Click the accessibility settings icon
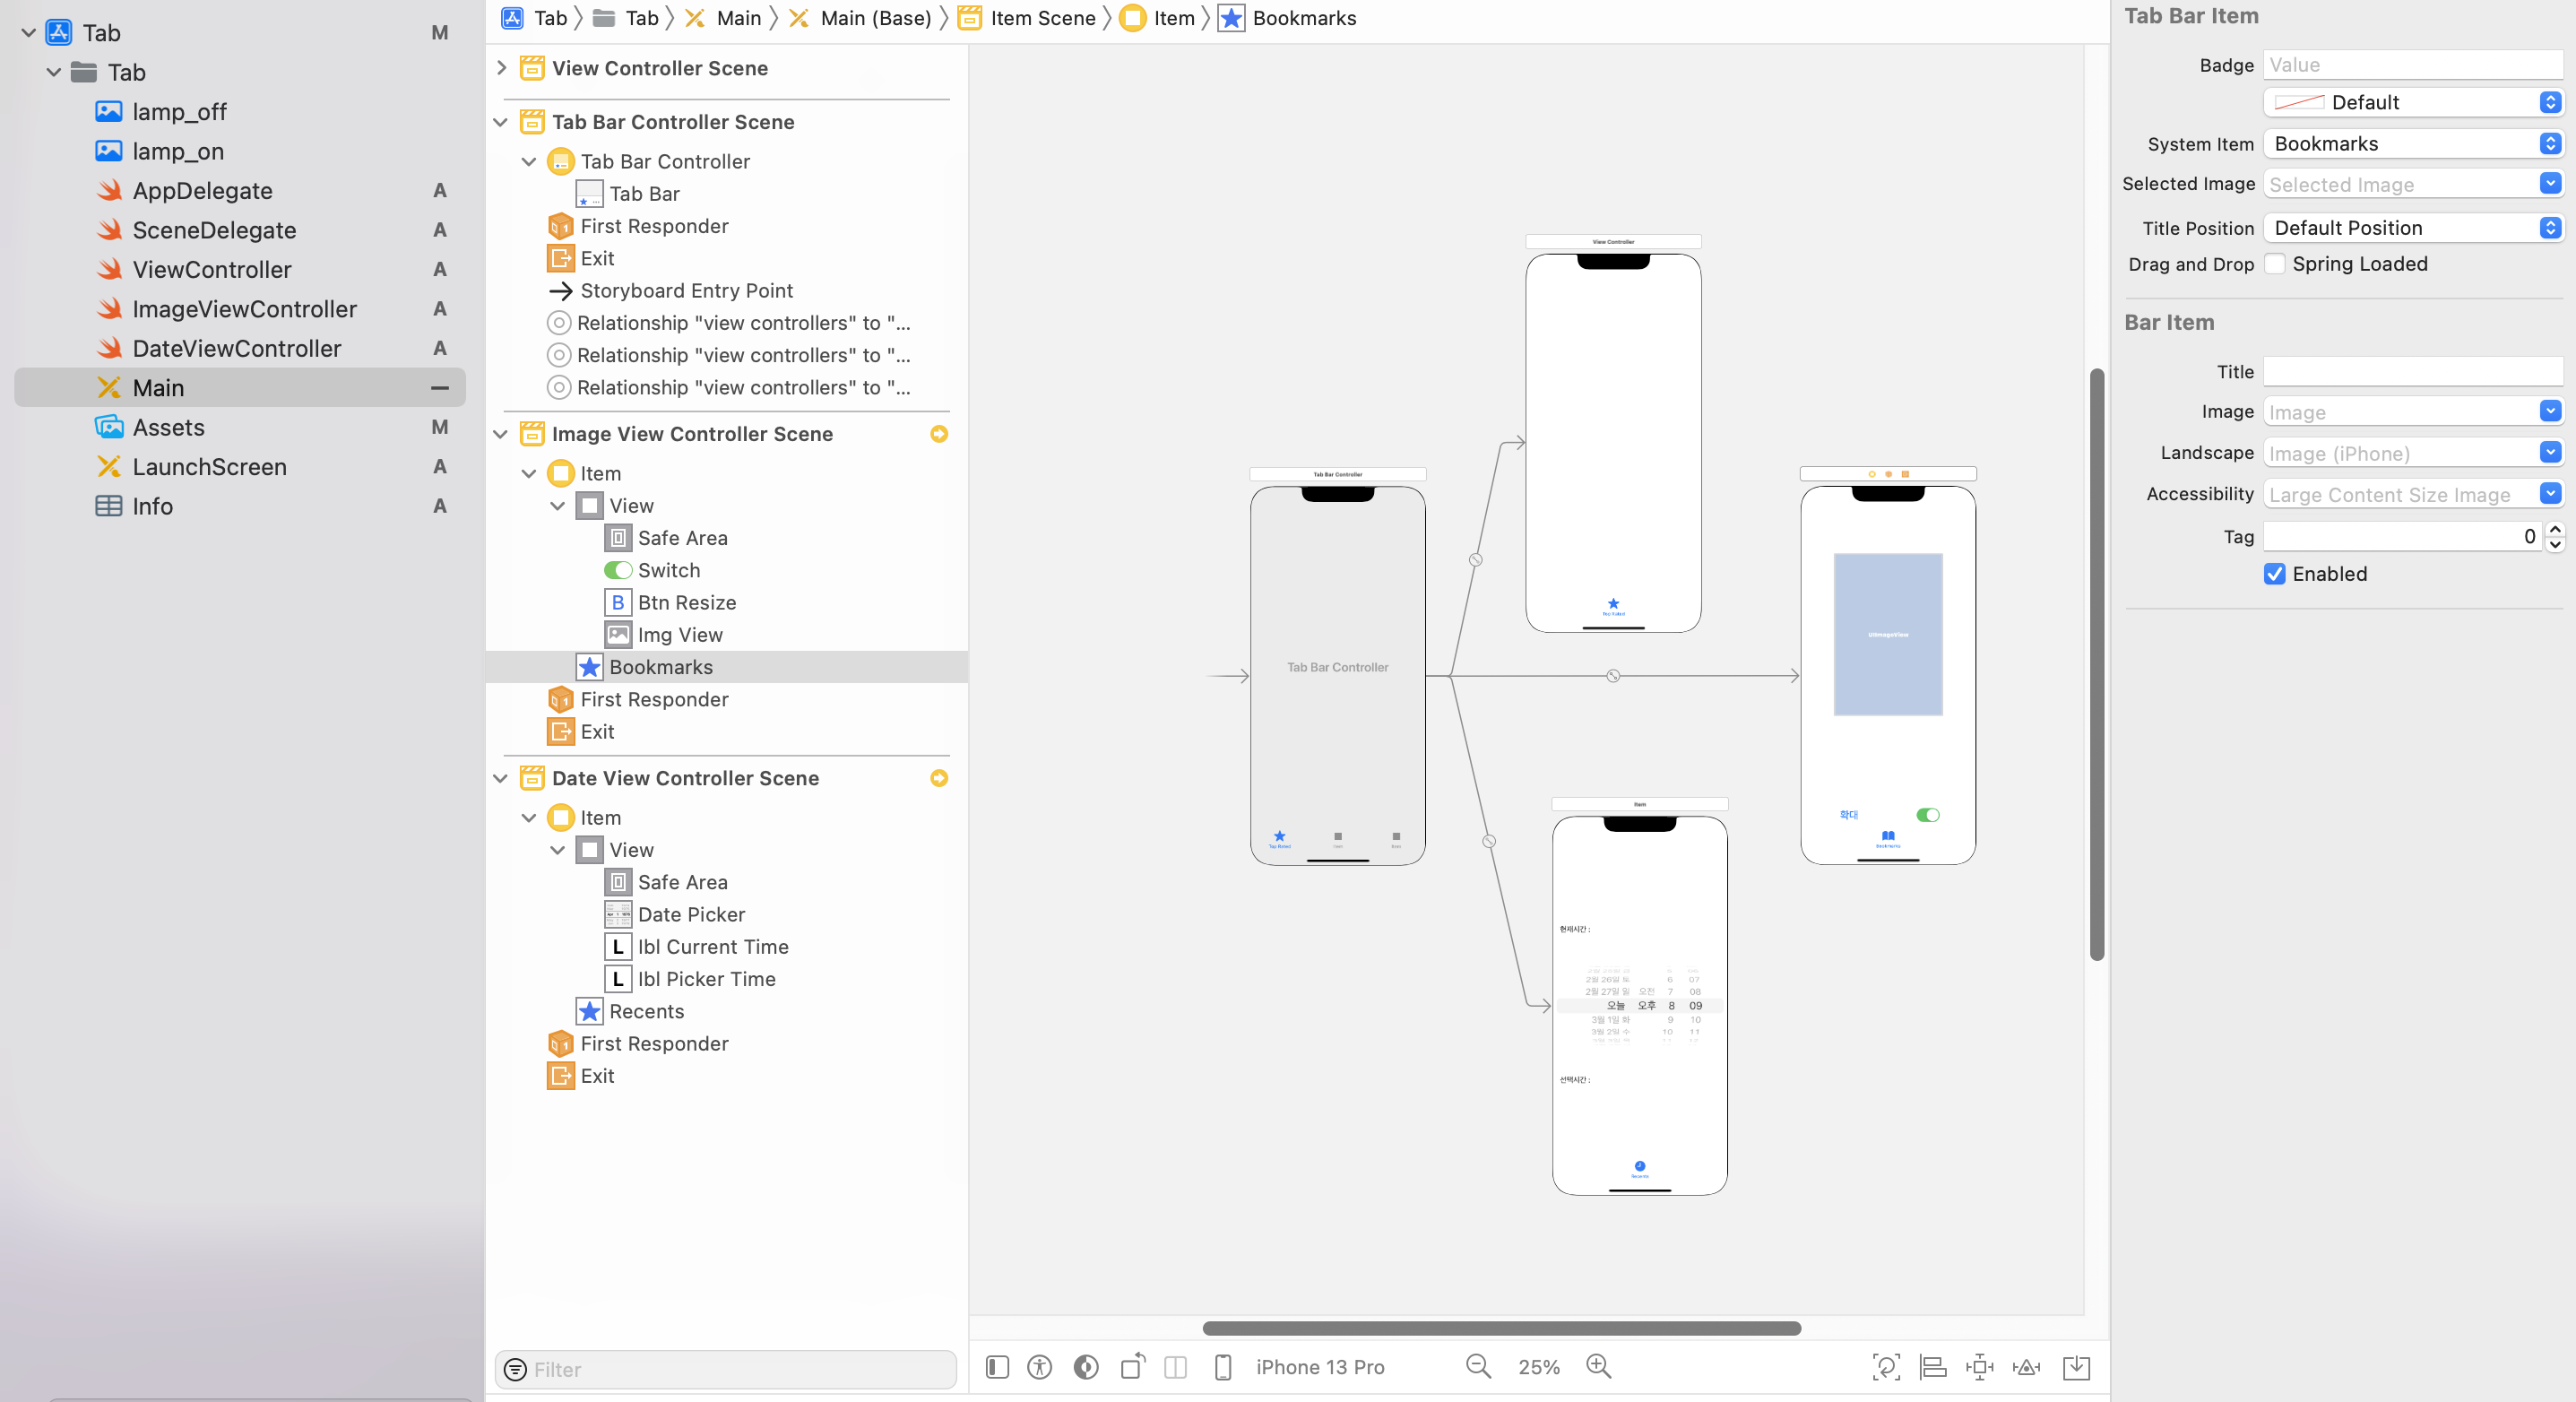Image resolution: width=2576 pixels, height=1402 pixels. [1039, 1367]
